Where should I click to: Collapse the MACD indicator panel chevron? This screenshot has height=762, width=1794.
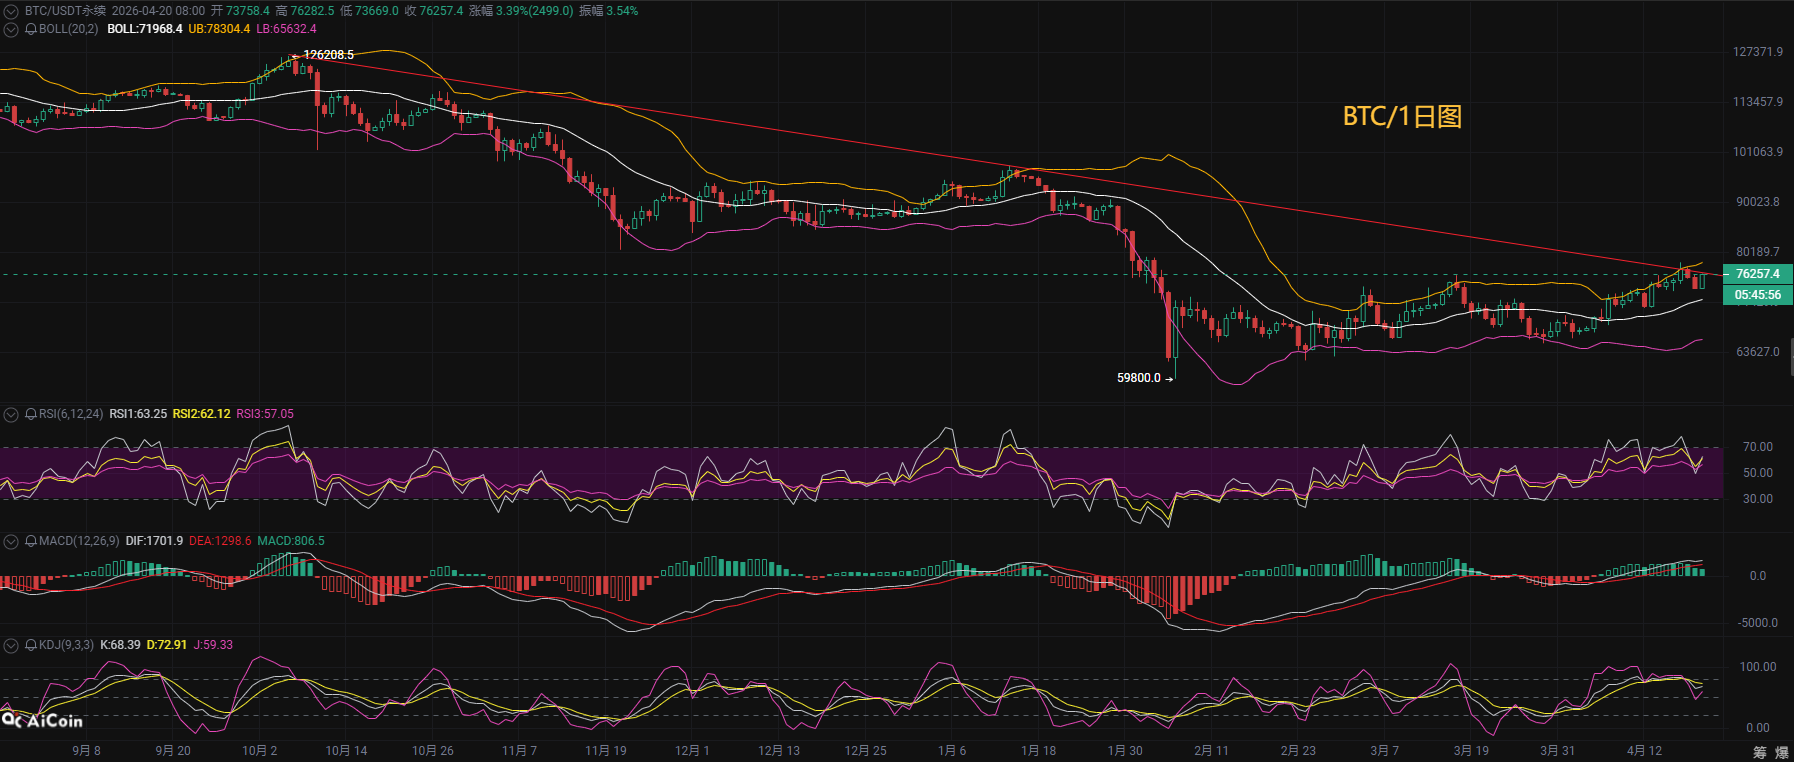click(x=11, y=541)
